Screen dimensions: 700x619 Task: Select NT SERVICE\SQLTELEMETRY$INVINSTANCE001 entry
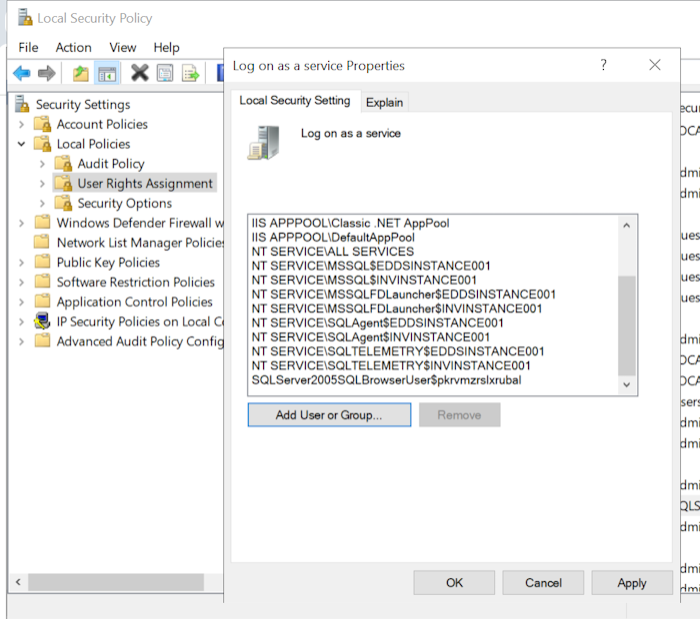click(391, 366)
